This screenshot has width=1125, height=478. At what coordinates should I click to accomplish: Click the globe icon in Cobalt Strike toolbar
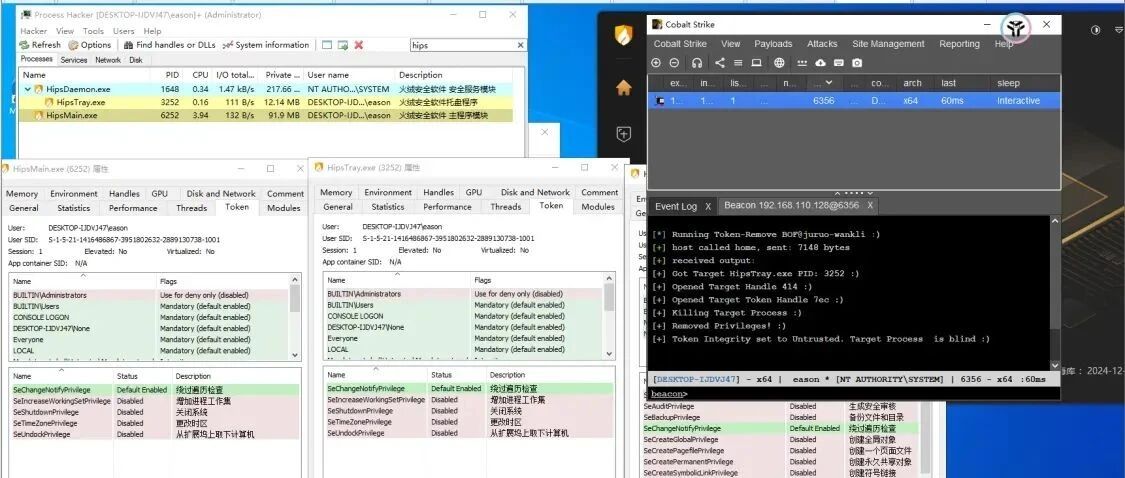(779, 63)
